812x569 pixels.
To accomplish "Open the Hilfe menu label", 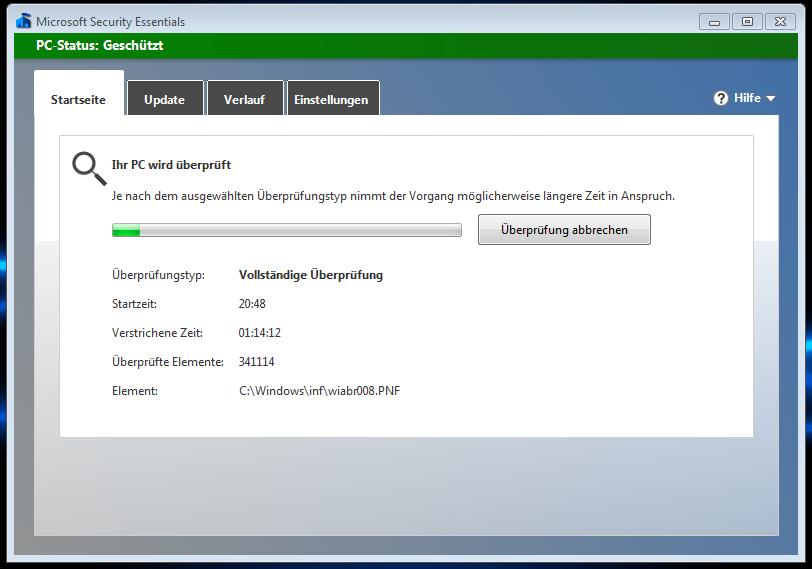I will (x=747, y=98).
